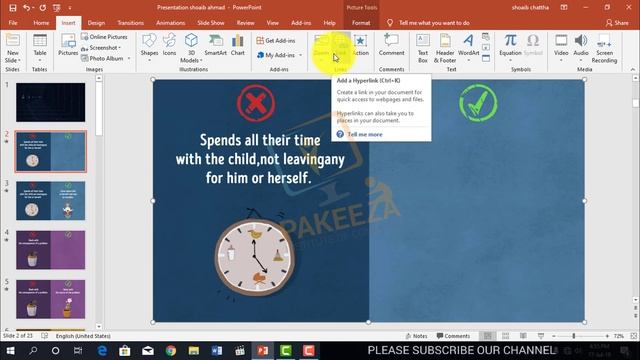Click Tell me more in tooltip
Image resolution: width=640 pixels, height=360 pixels.
click(x=365, y=134)
